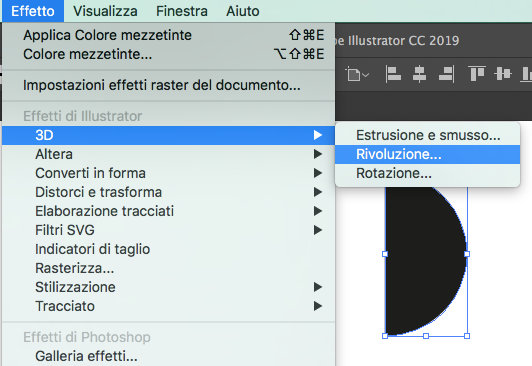The image size is (532, 366).
Task: Open the Visualizza menu
Action: pos(105,11)
